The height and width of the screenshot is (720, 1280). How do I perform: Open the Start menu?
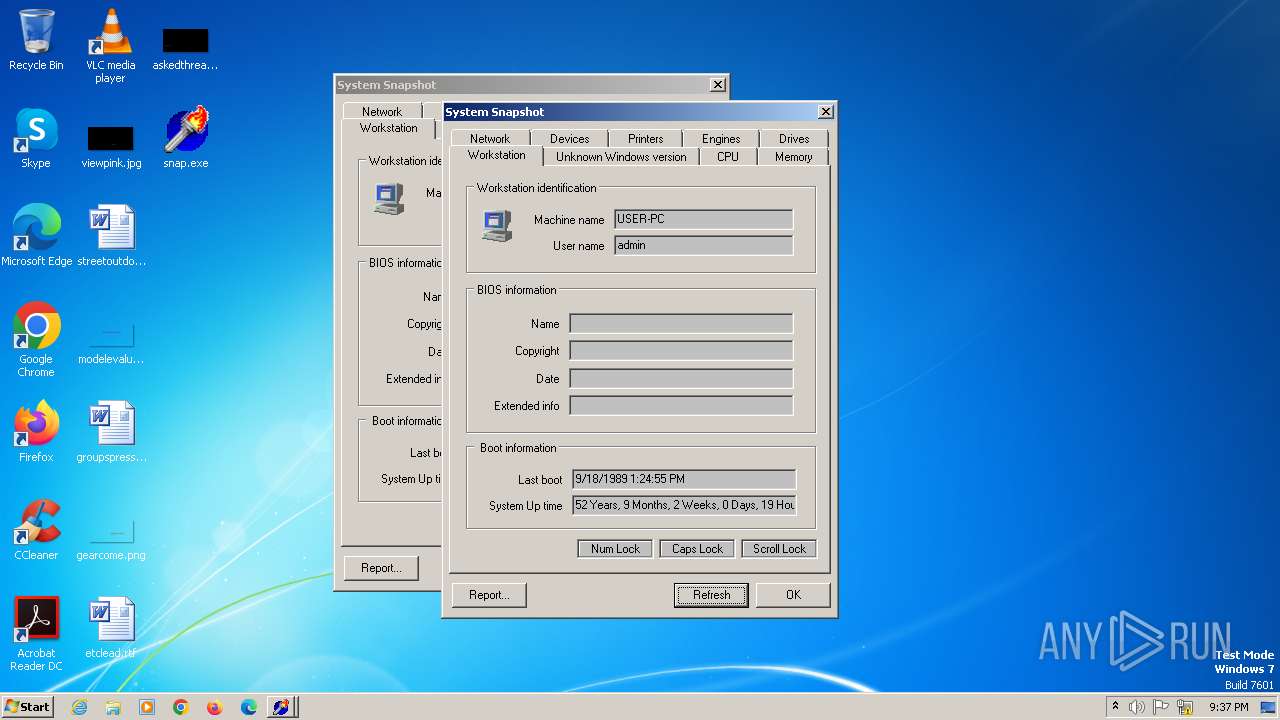pyautogui.click(x=28, y=707)
